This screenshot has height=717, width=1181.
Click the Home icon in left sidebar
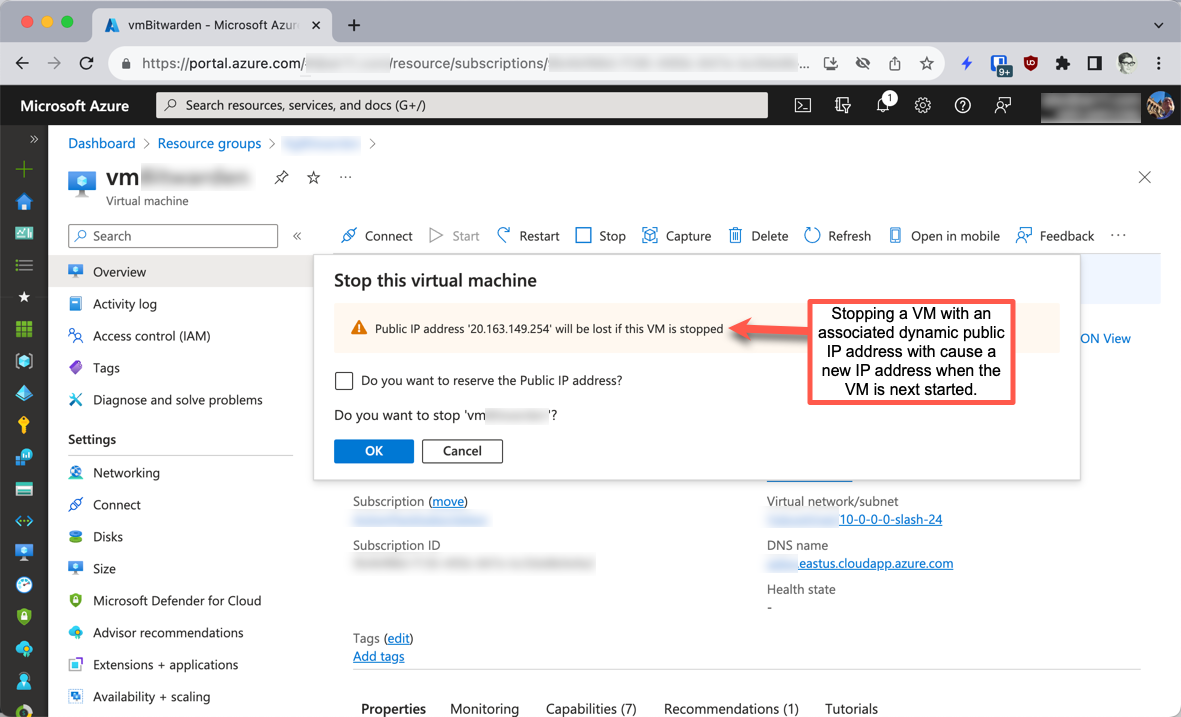pyautogui.click(x=22, y=201)
